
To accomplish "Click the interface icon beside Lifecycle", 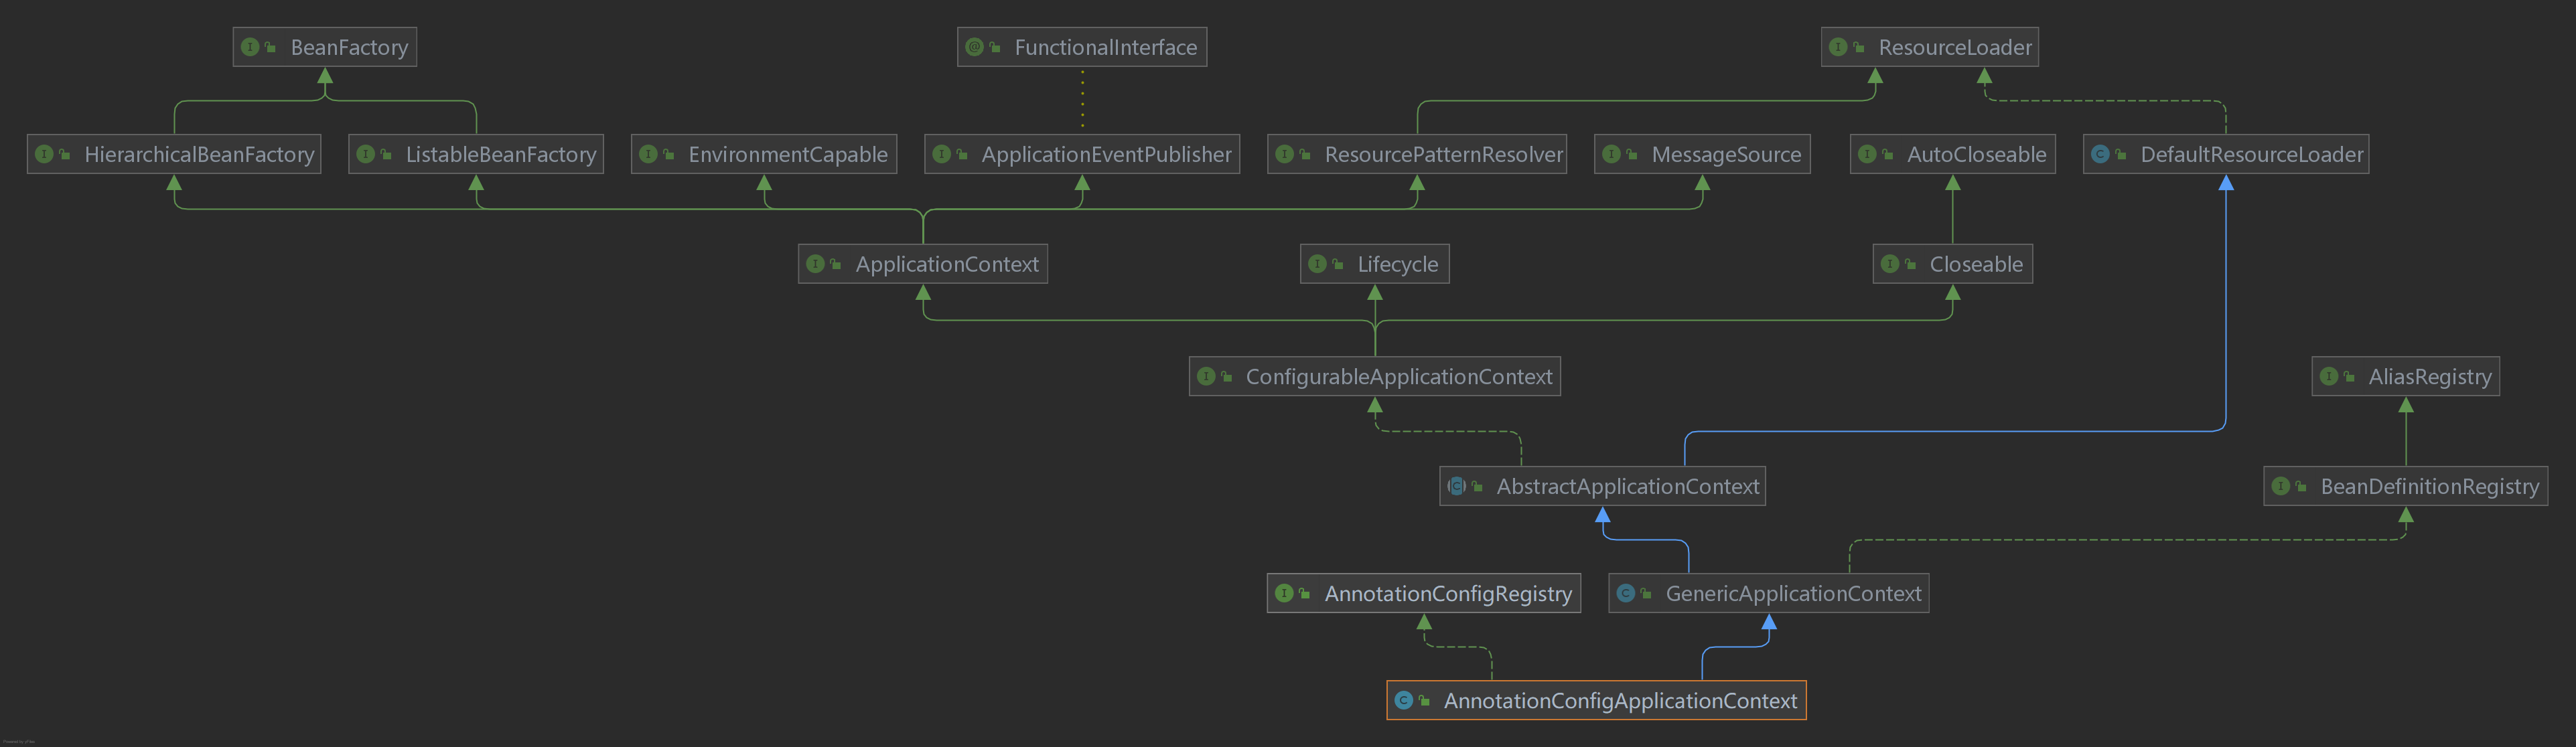I will pos(1317,264).
